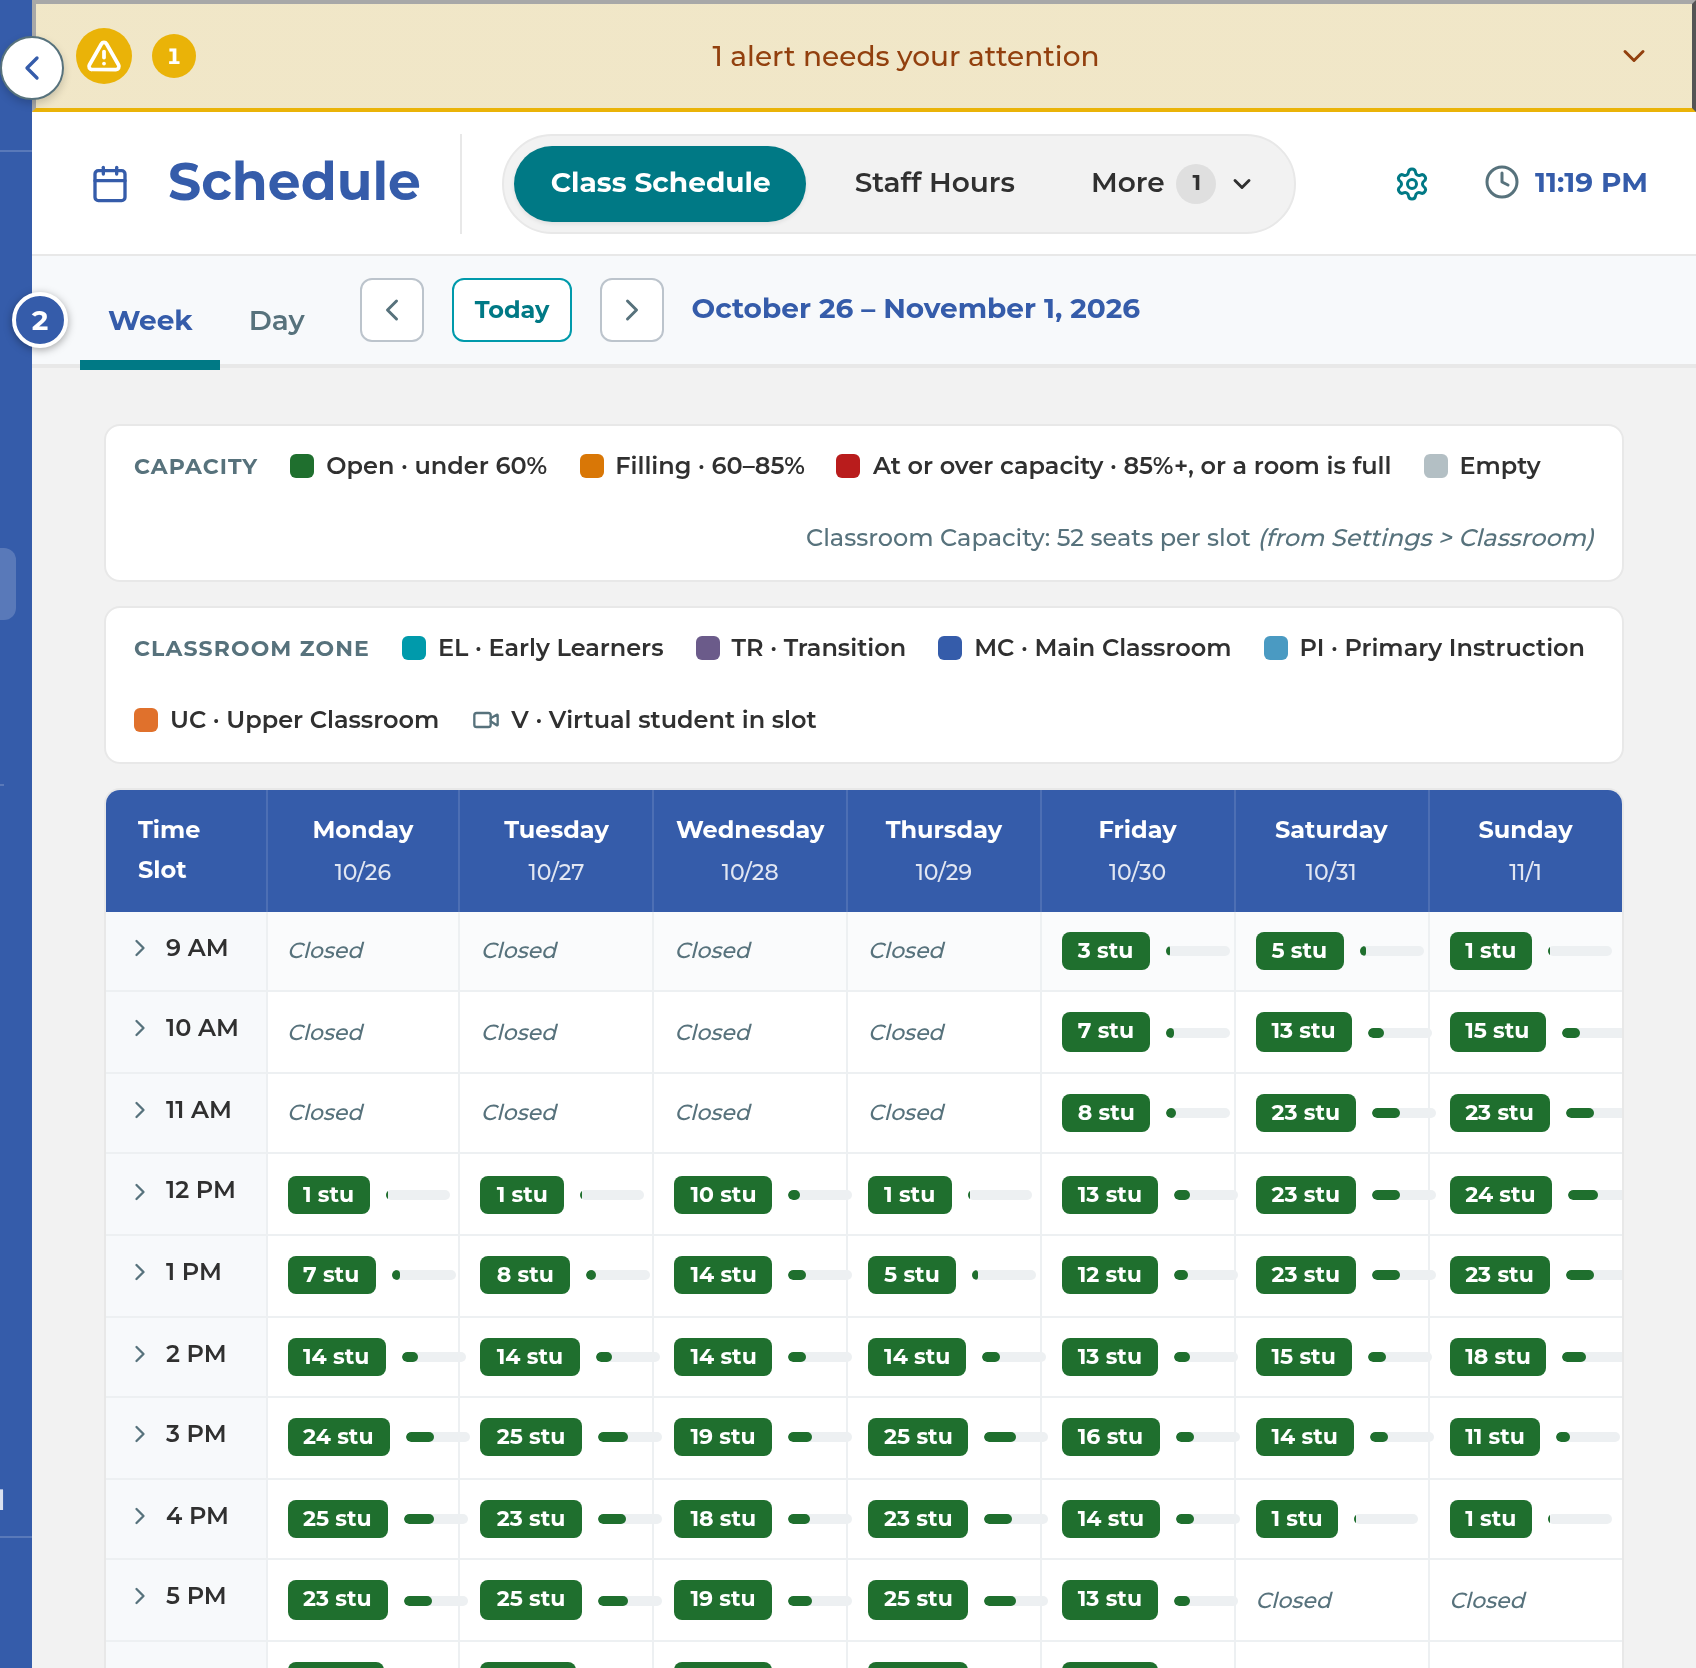Click the October 26 – November 1, 2026 date range
This screenshot has height=1668, width=1696.
coord(916,308)
